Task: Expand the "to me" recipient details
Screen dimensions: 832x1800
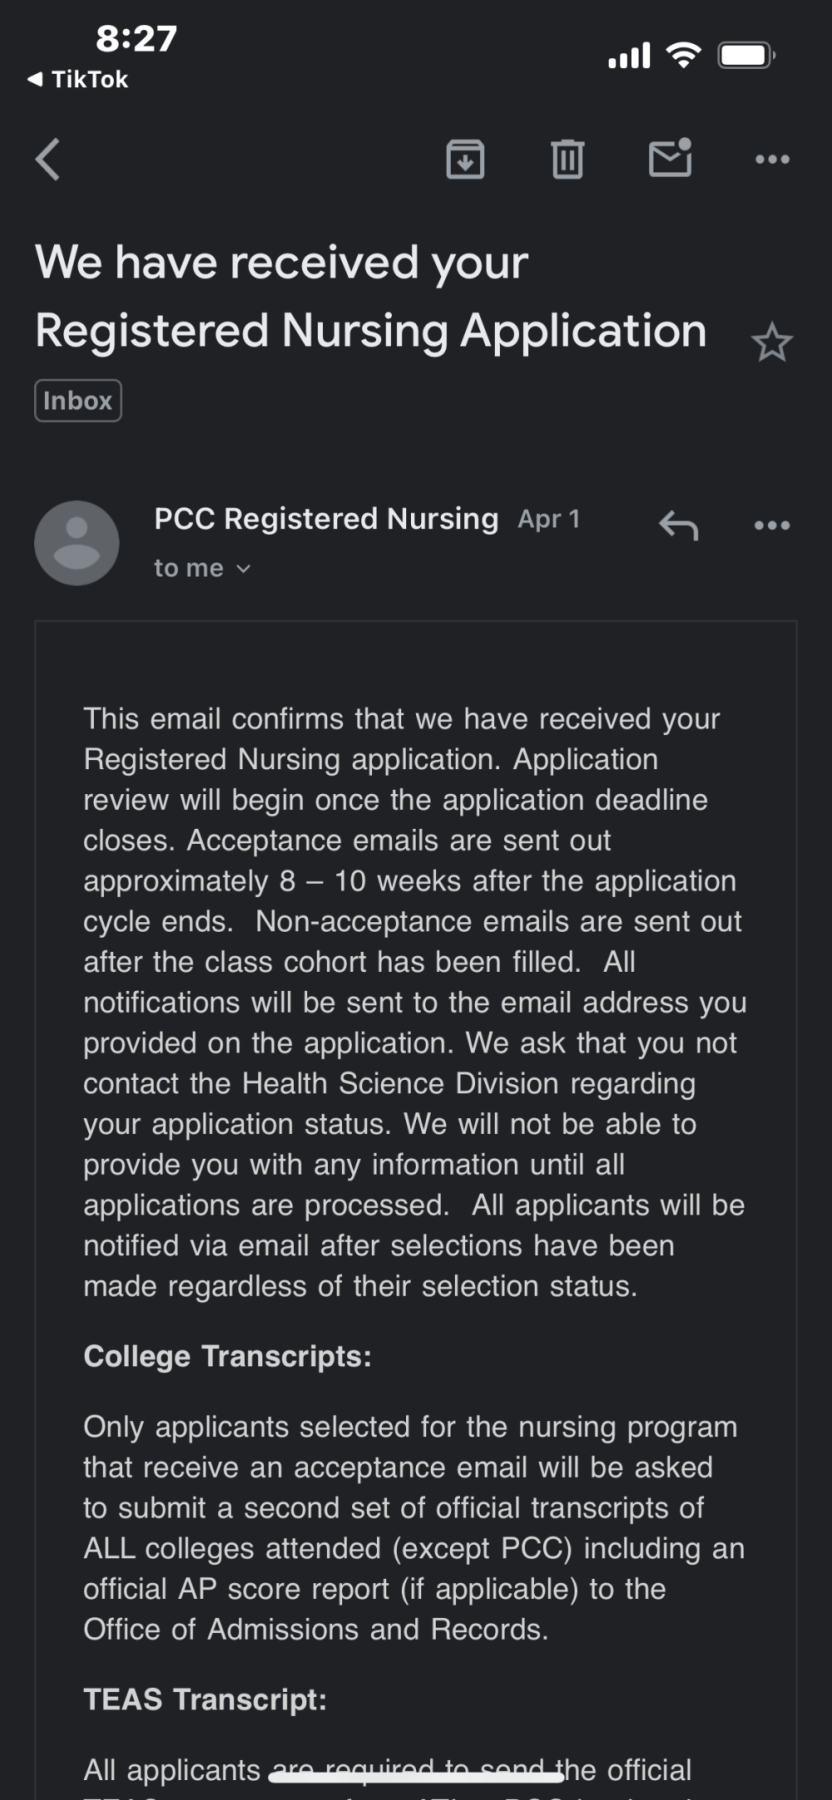Action: (202, 568)
